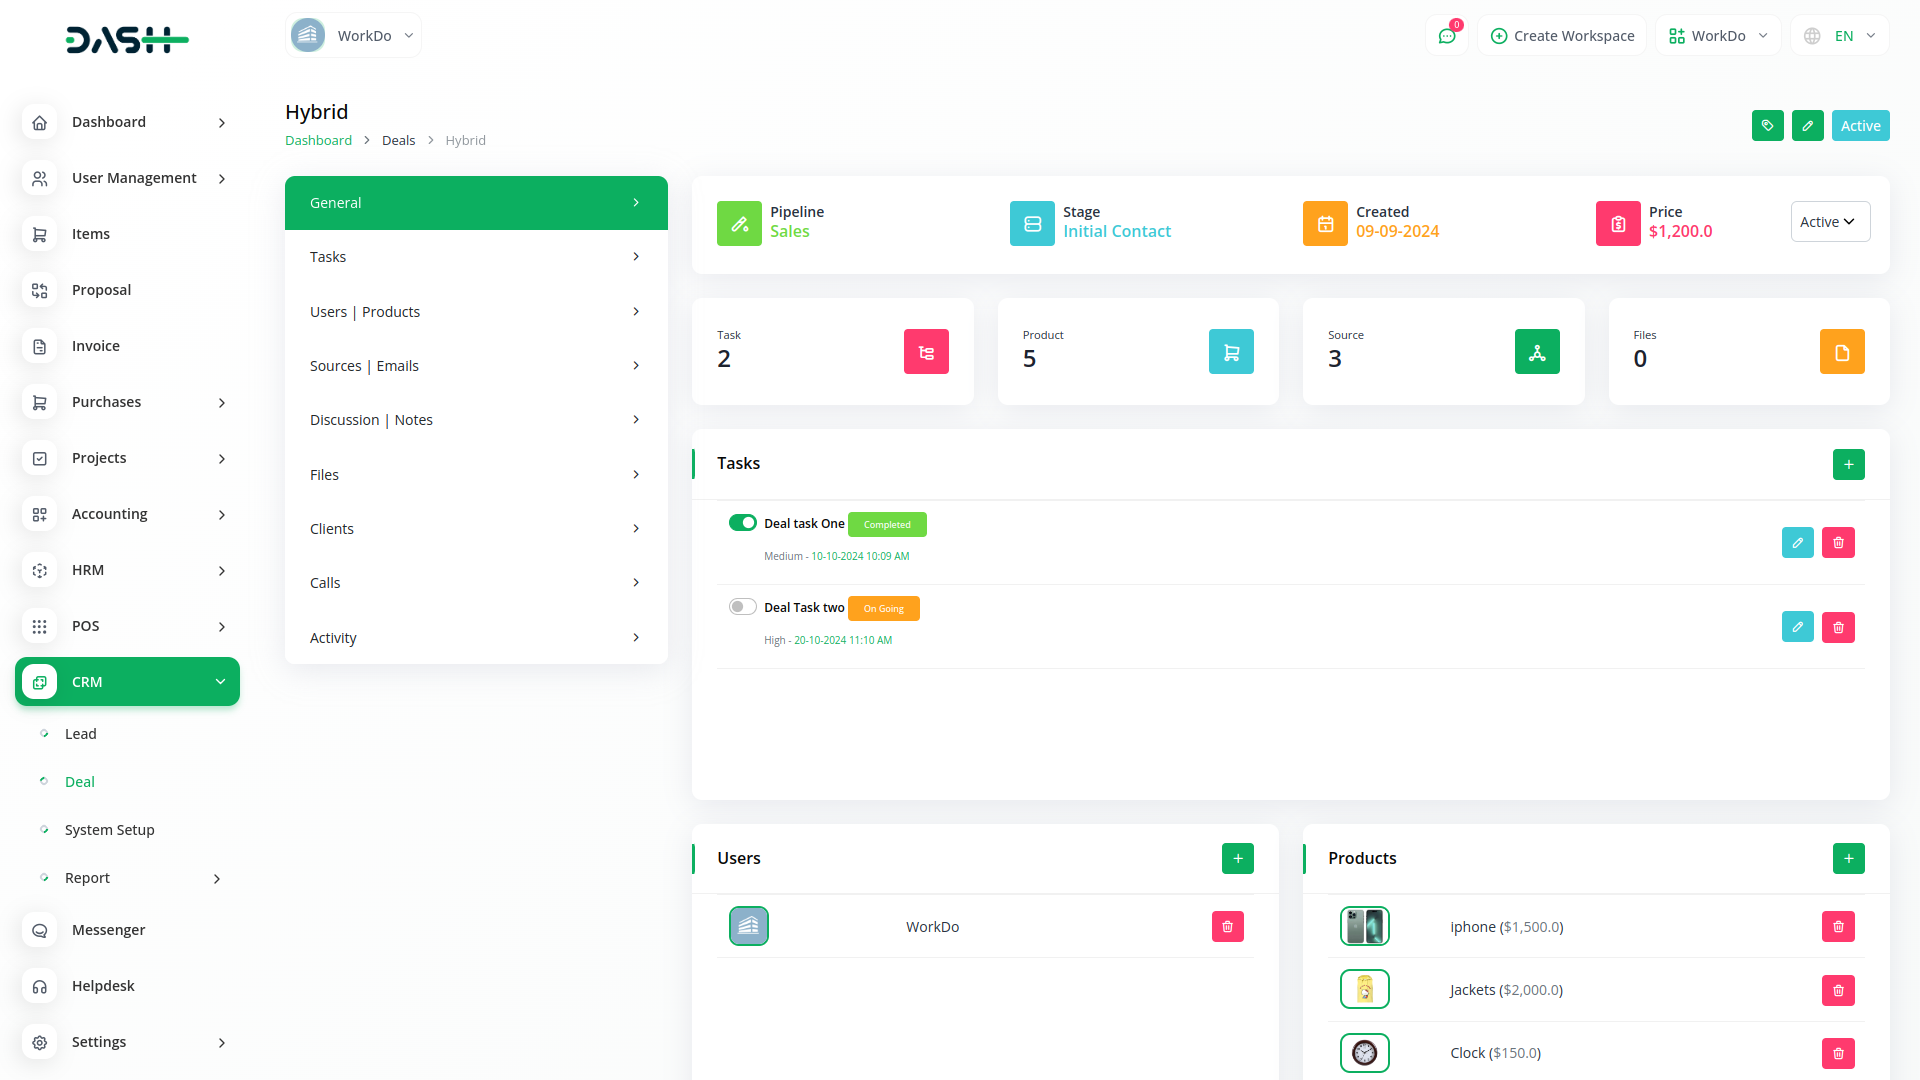The height and width of the screenshot is (1080, 1920).
Task: Open the deal edit pencil icon
Action: point(1807,125)
